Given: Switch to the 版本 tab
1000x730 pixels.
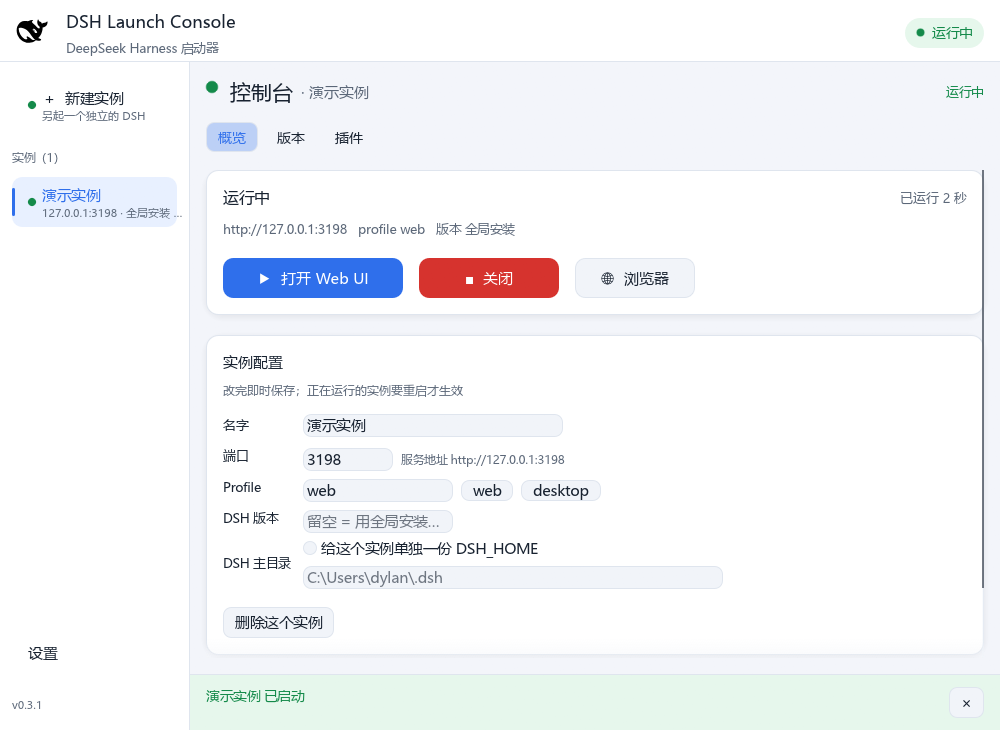Looking at the screenshot, I should (x=290, y=138).
